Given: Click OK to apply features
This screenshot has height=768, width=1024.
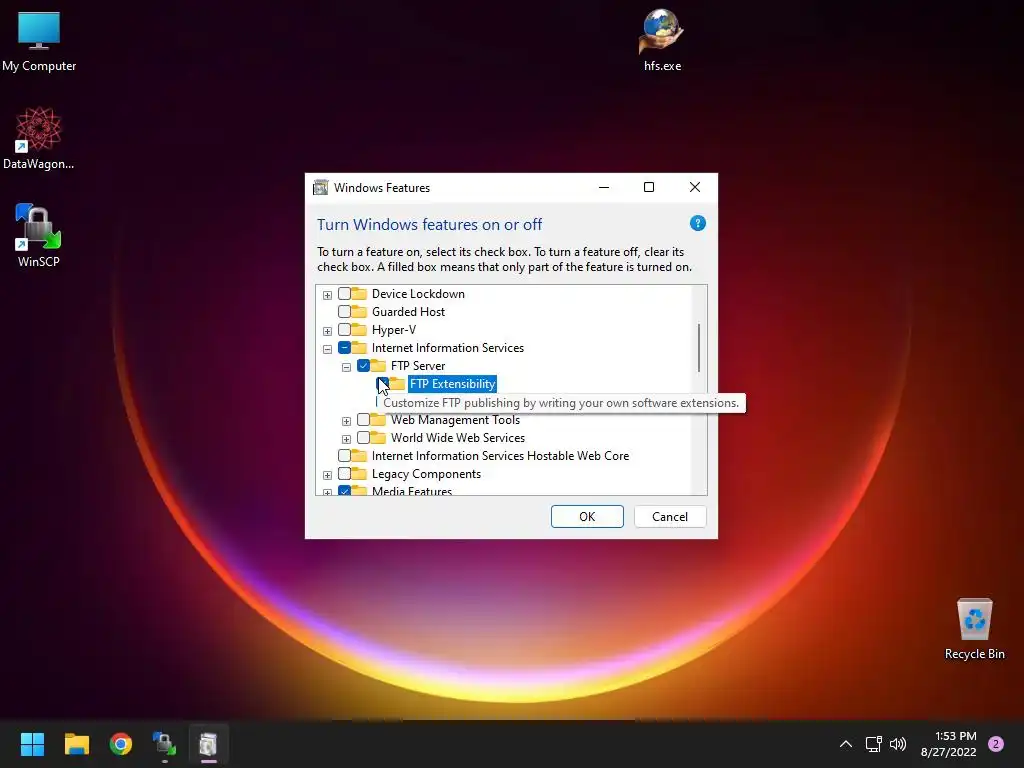Looking at the screenshot, I should coord(587,517).
